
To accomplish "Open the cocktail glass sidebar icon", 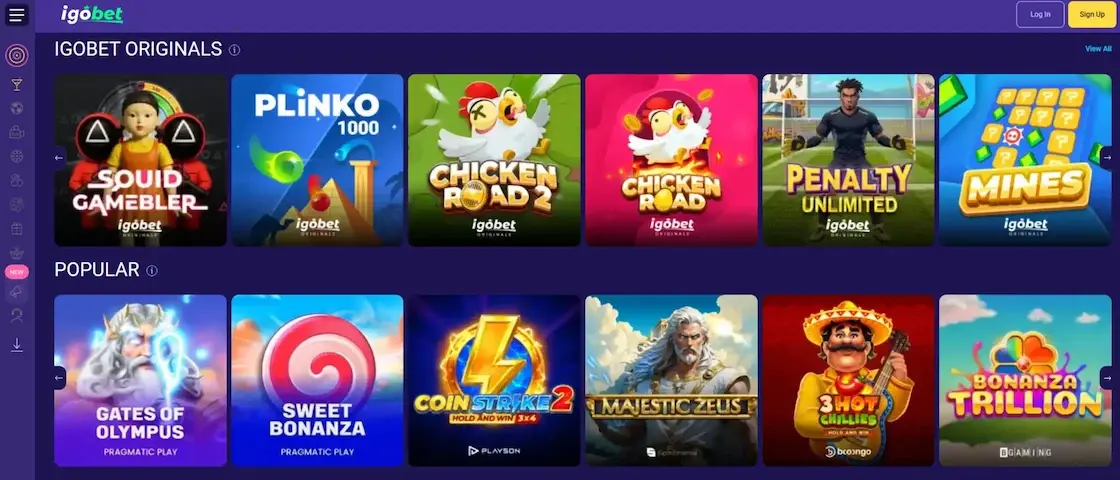I will pyautogui.click(x=16, y=85).
